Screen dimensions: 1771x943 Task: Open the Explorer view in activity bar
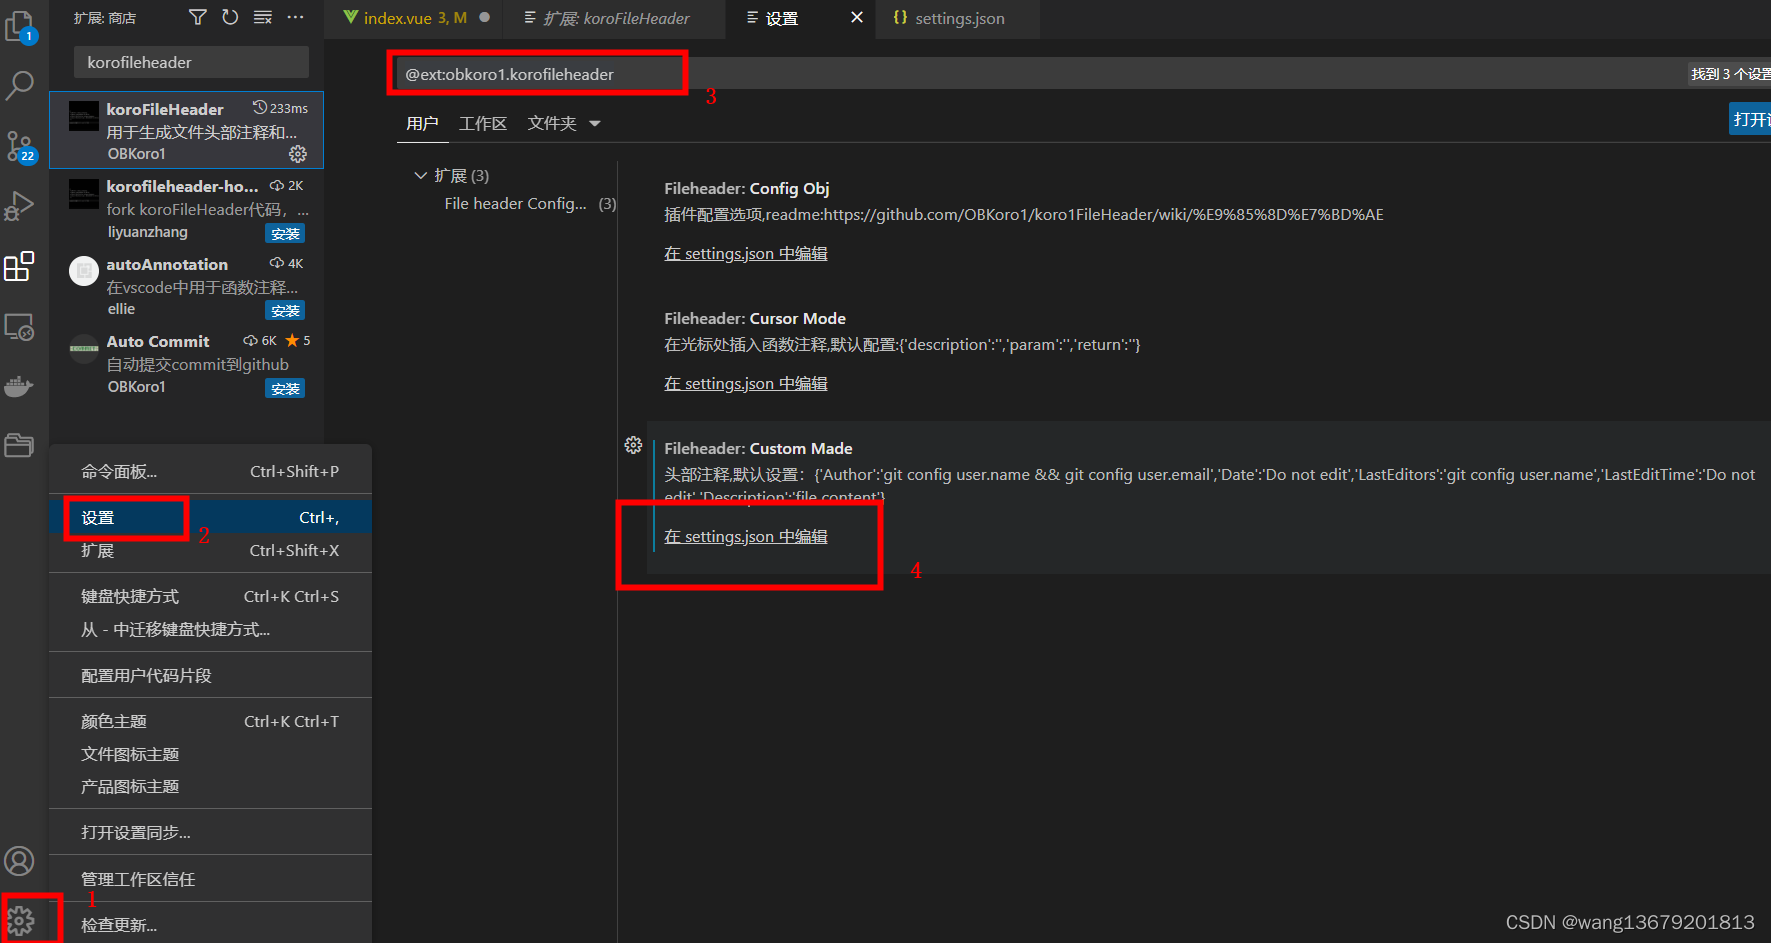coord(20,26)
